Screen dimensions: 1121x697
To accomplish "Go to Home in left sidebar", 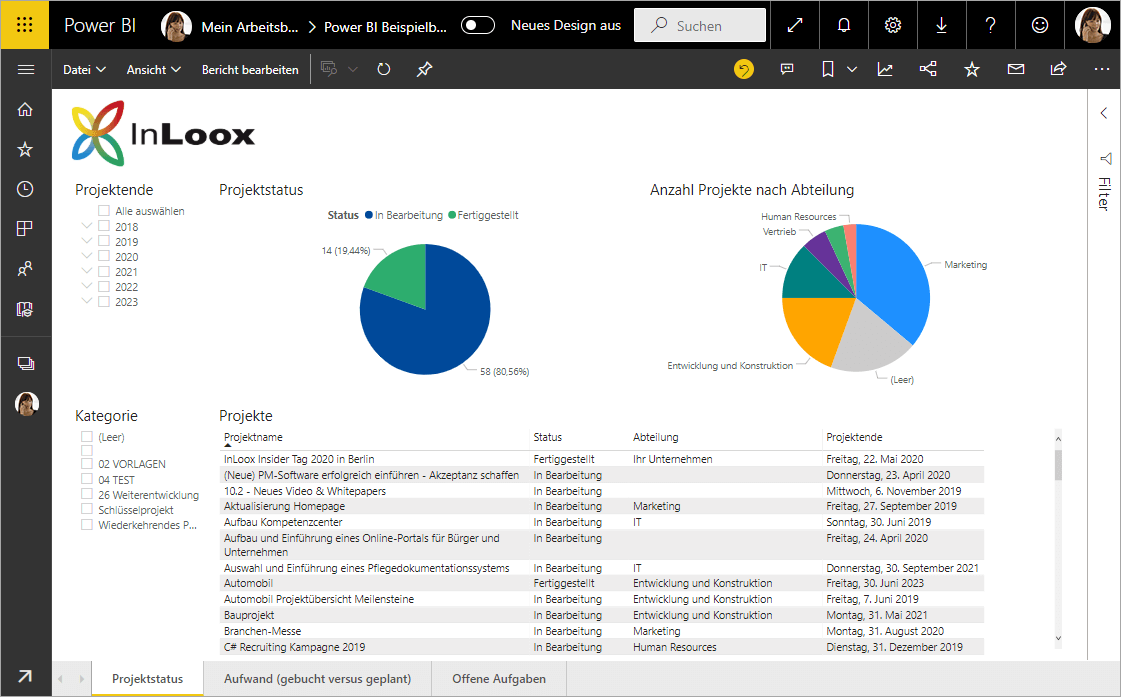I will tap(25, 109).
